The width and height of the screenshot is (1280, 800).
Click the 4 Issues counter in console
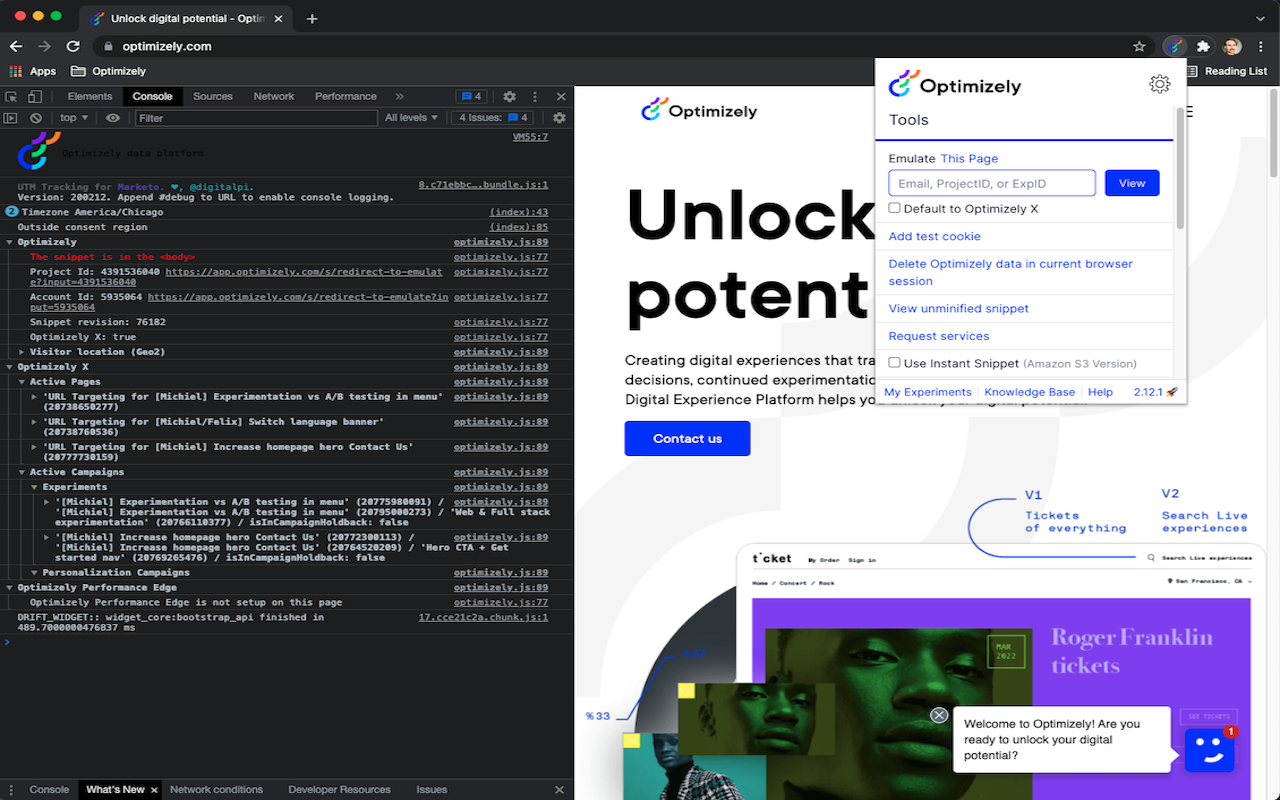(x=493, y=118)
